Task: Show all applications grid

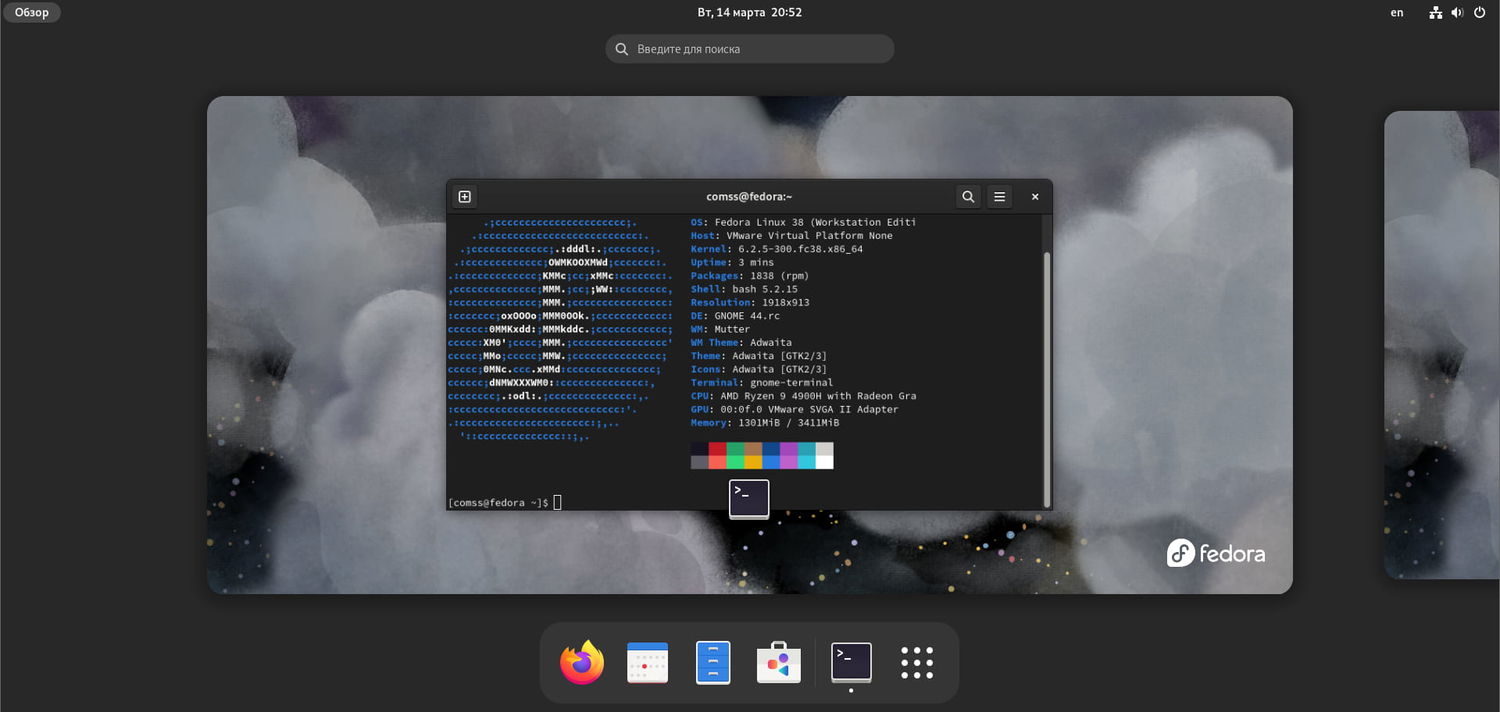Action: point(917,662)
